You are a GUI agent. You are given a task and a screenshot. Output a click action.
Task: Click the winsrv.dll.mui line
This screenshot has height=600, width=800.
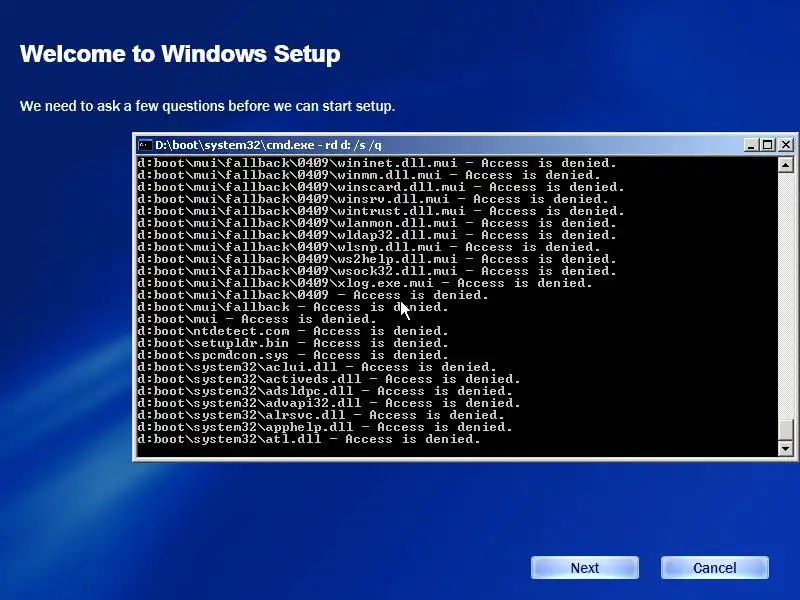point(373,199)
